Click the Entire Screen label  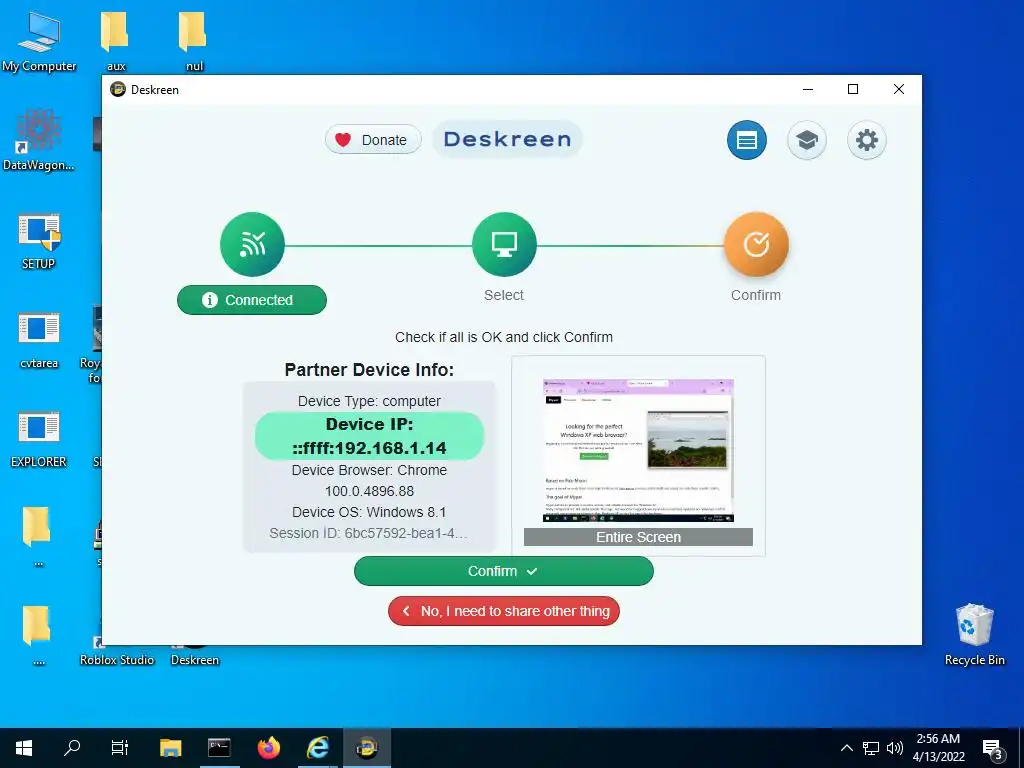pos(638,537)
